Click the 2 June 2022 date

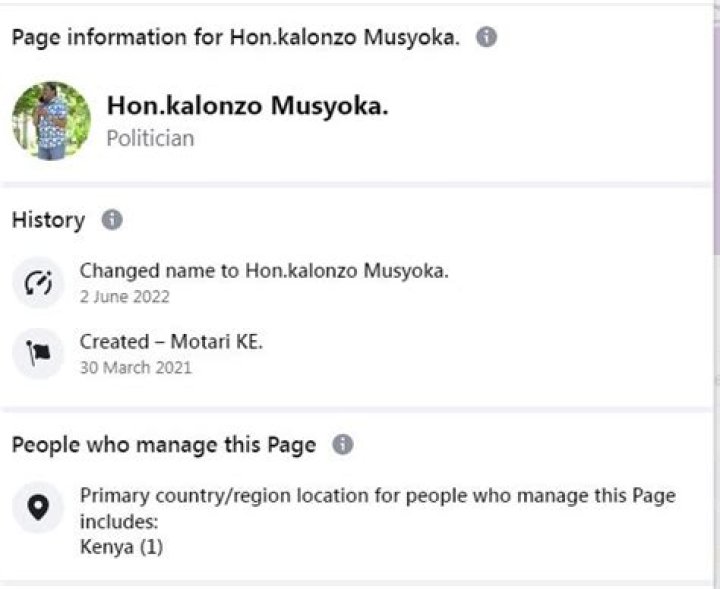[x=124, y=296]
